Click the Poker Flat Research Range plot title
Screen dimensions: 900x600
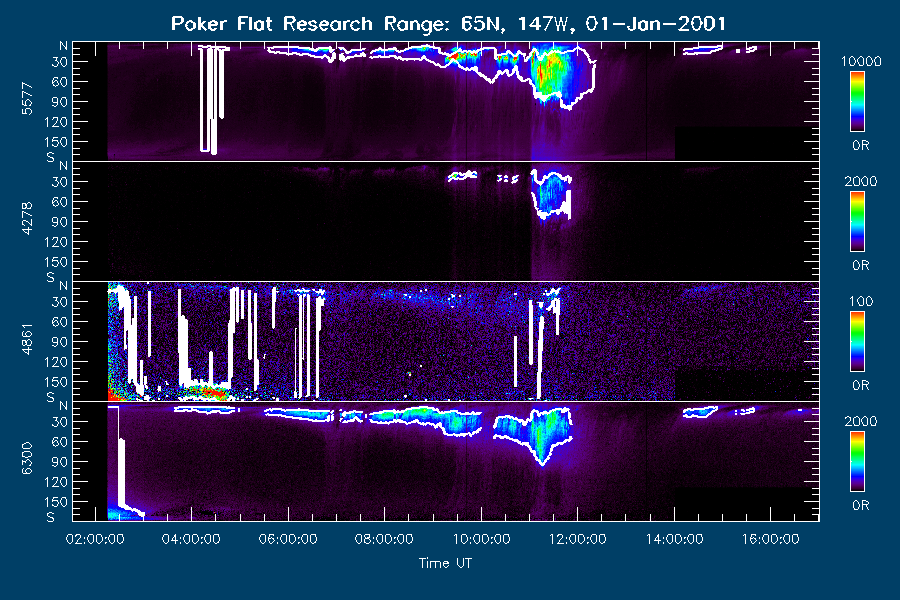pos(448,24)
